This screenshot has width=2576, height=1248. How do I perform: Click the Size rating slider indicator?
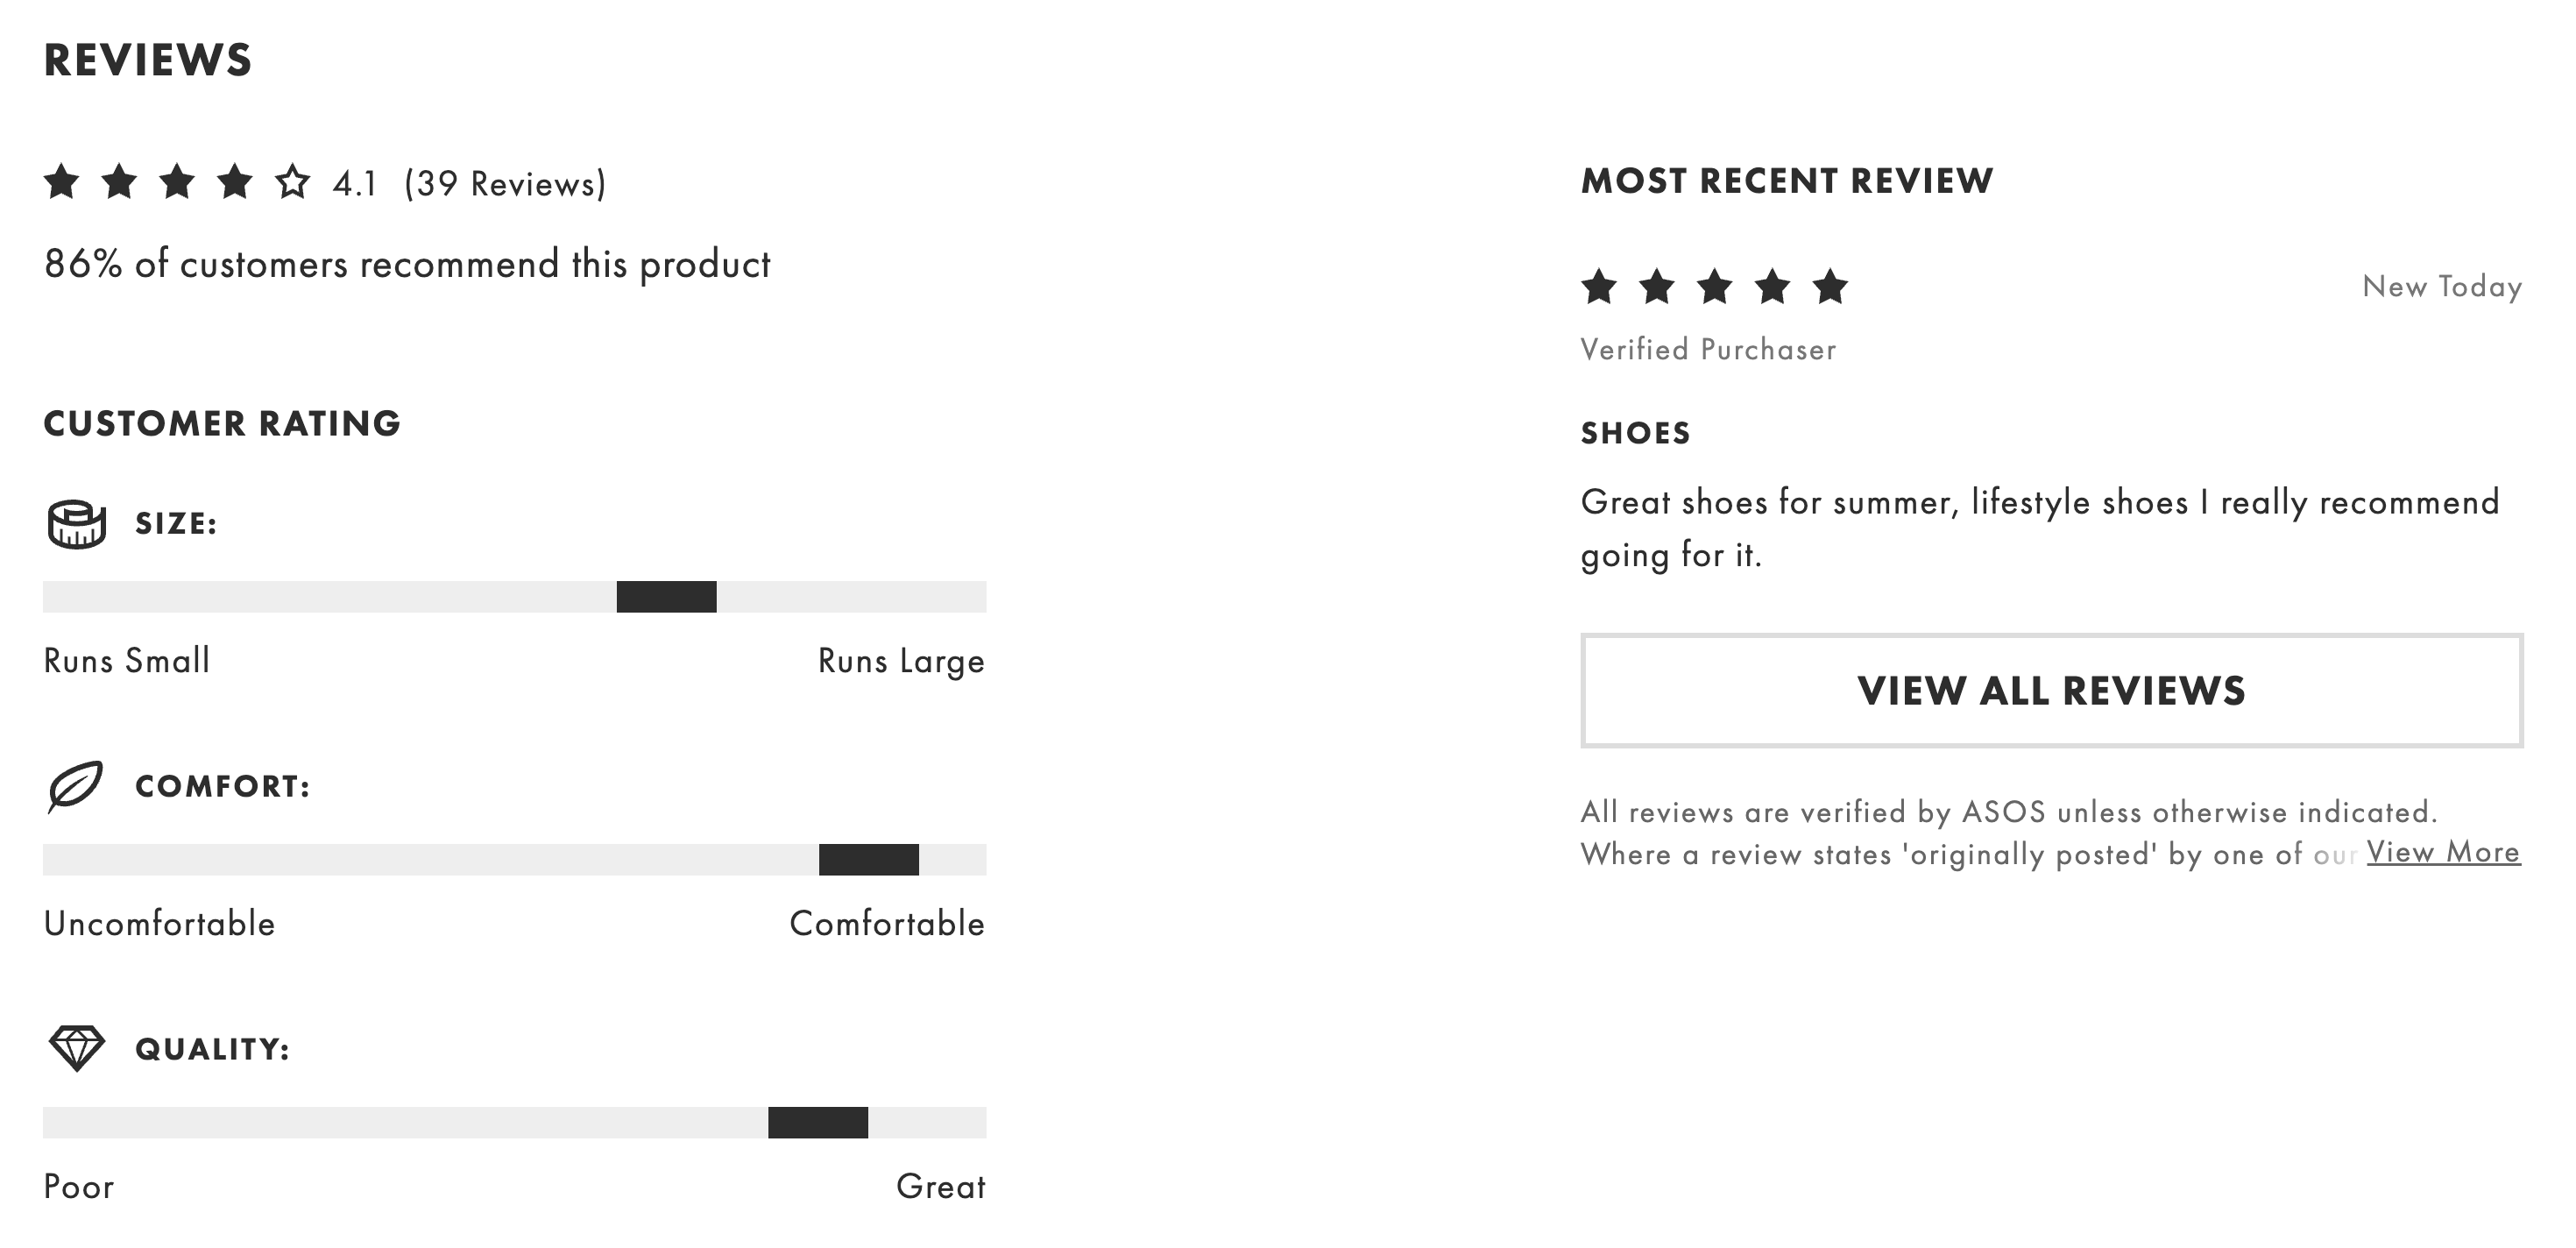[x=667, y=598]
